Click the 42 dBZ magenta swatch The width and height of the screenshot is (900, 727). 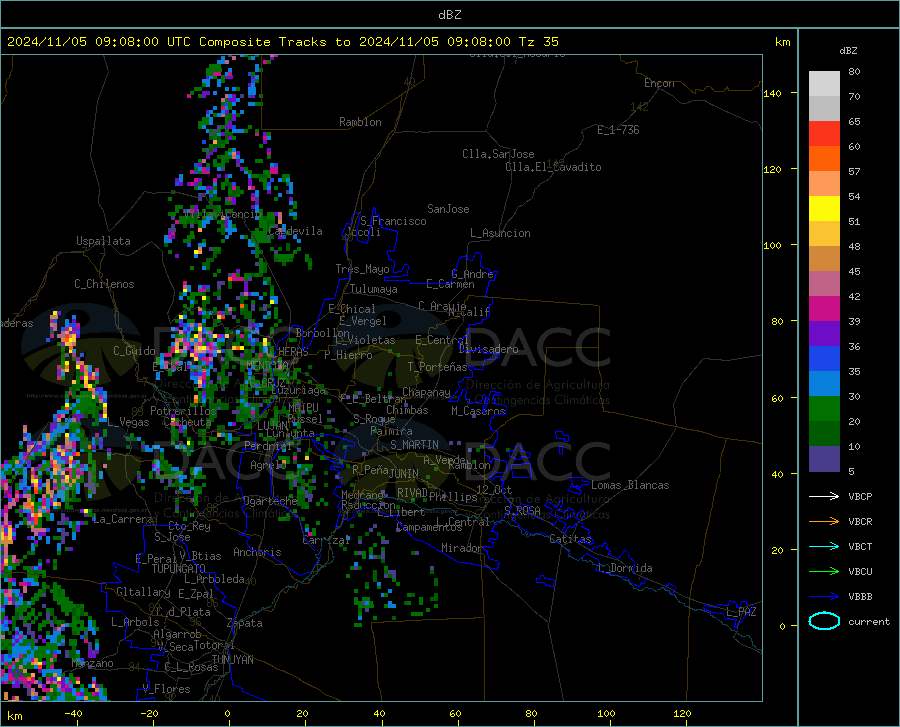tap(824, 309)
